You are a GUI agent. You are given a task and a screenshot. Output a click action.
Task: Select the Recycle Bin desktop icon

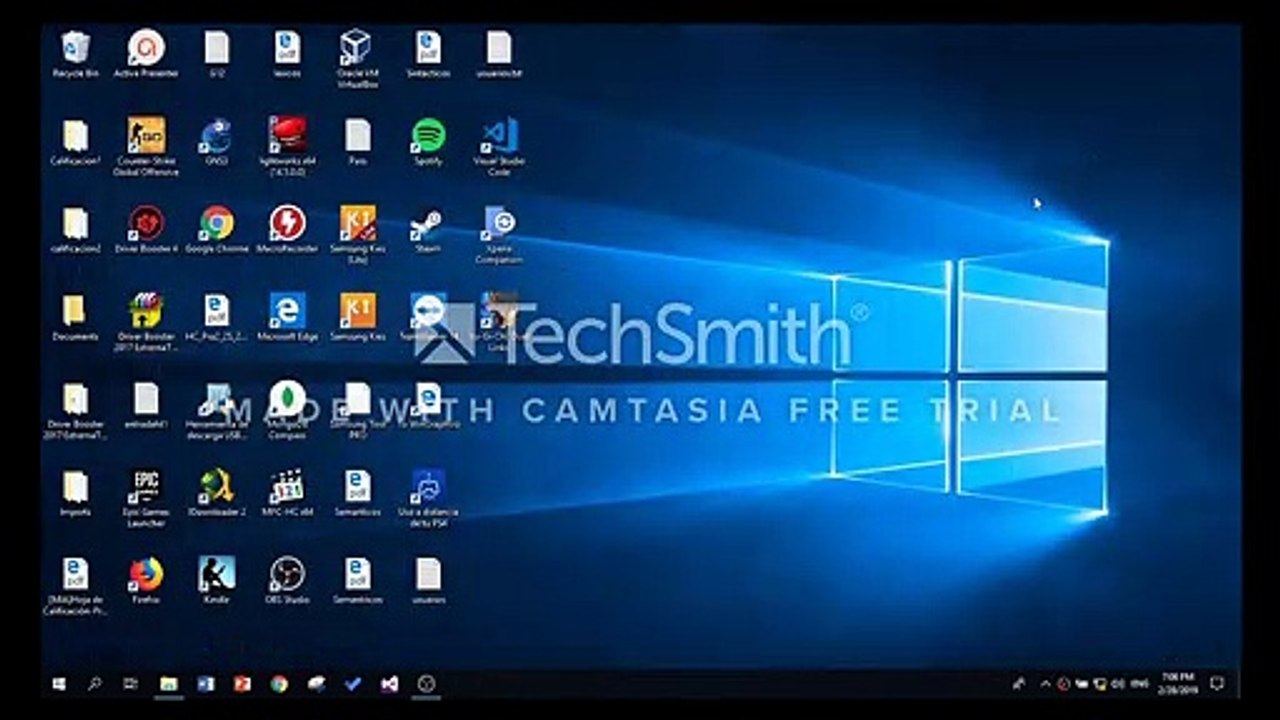pyautogui.click(x=75, y=54)
